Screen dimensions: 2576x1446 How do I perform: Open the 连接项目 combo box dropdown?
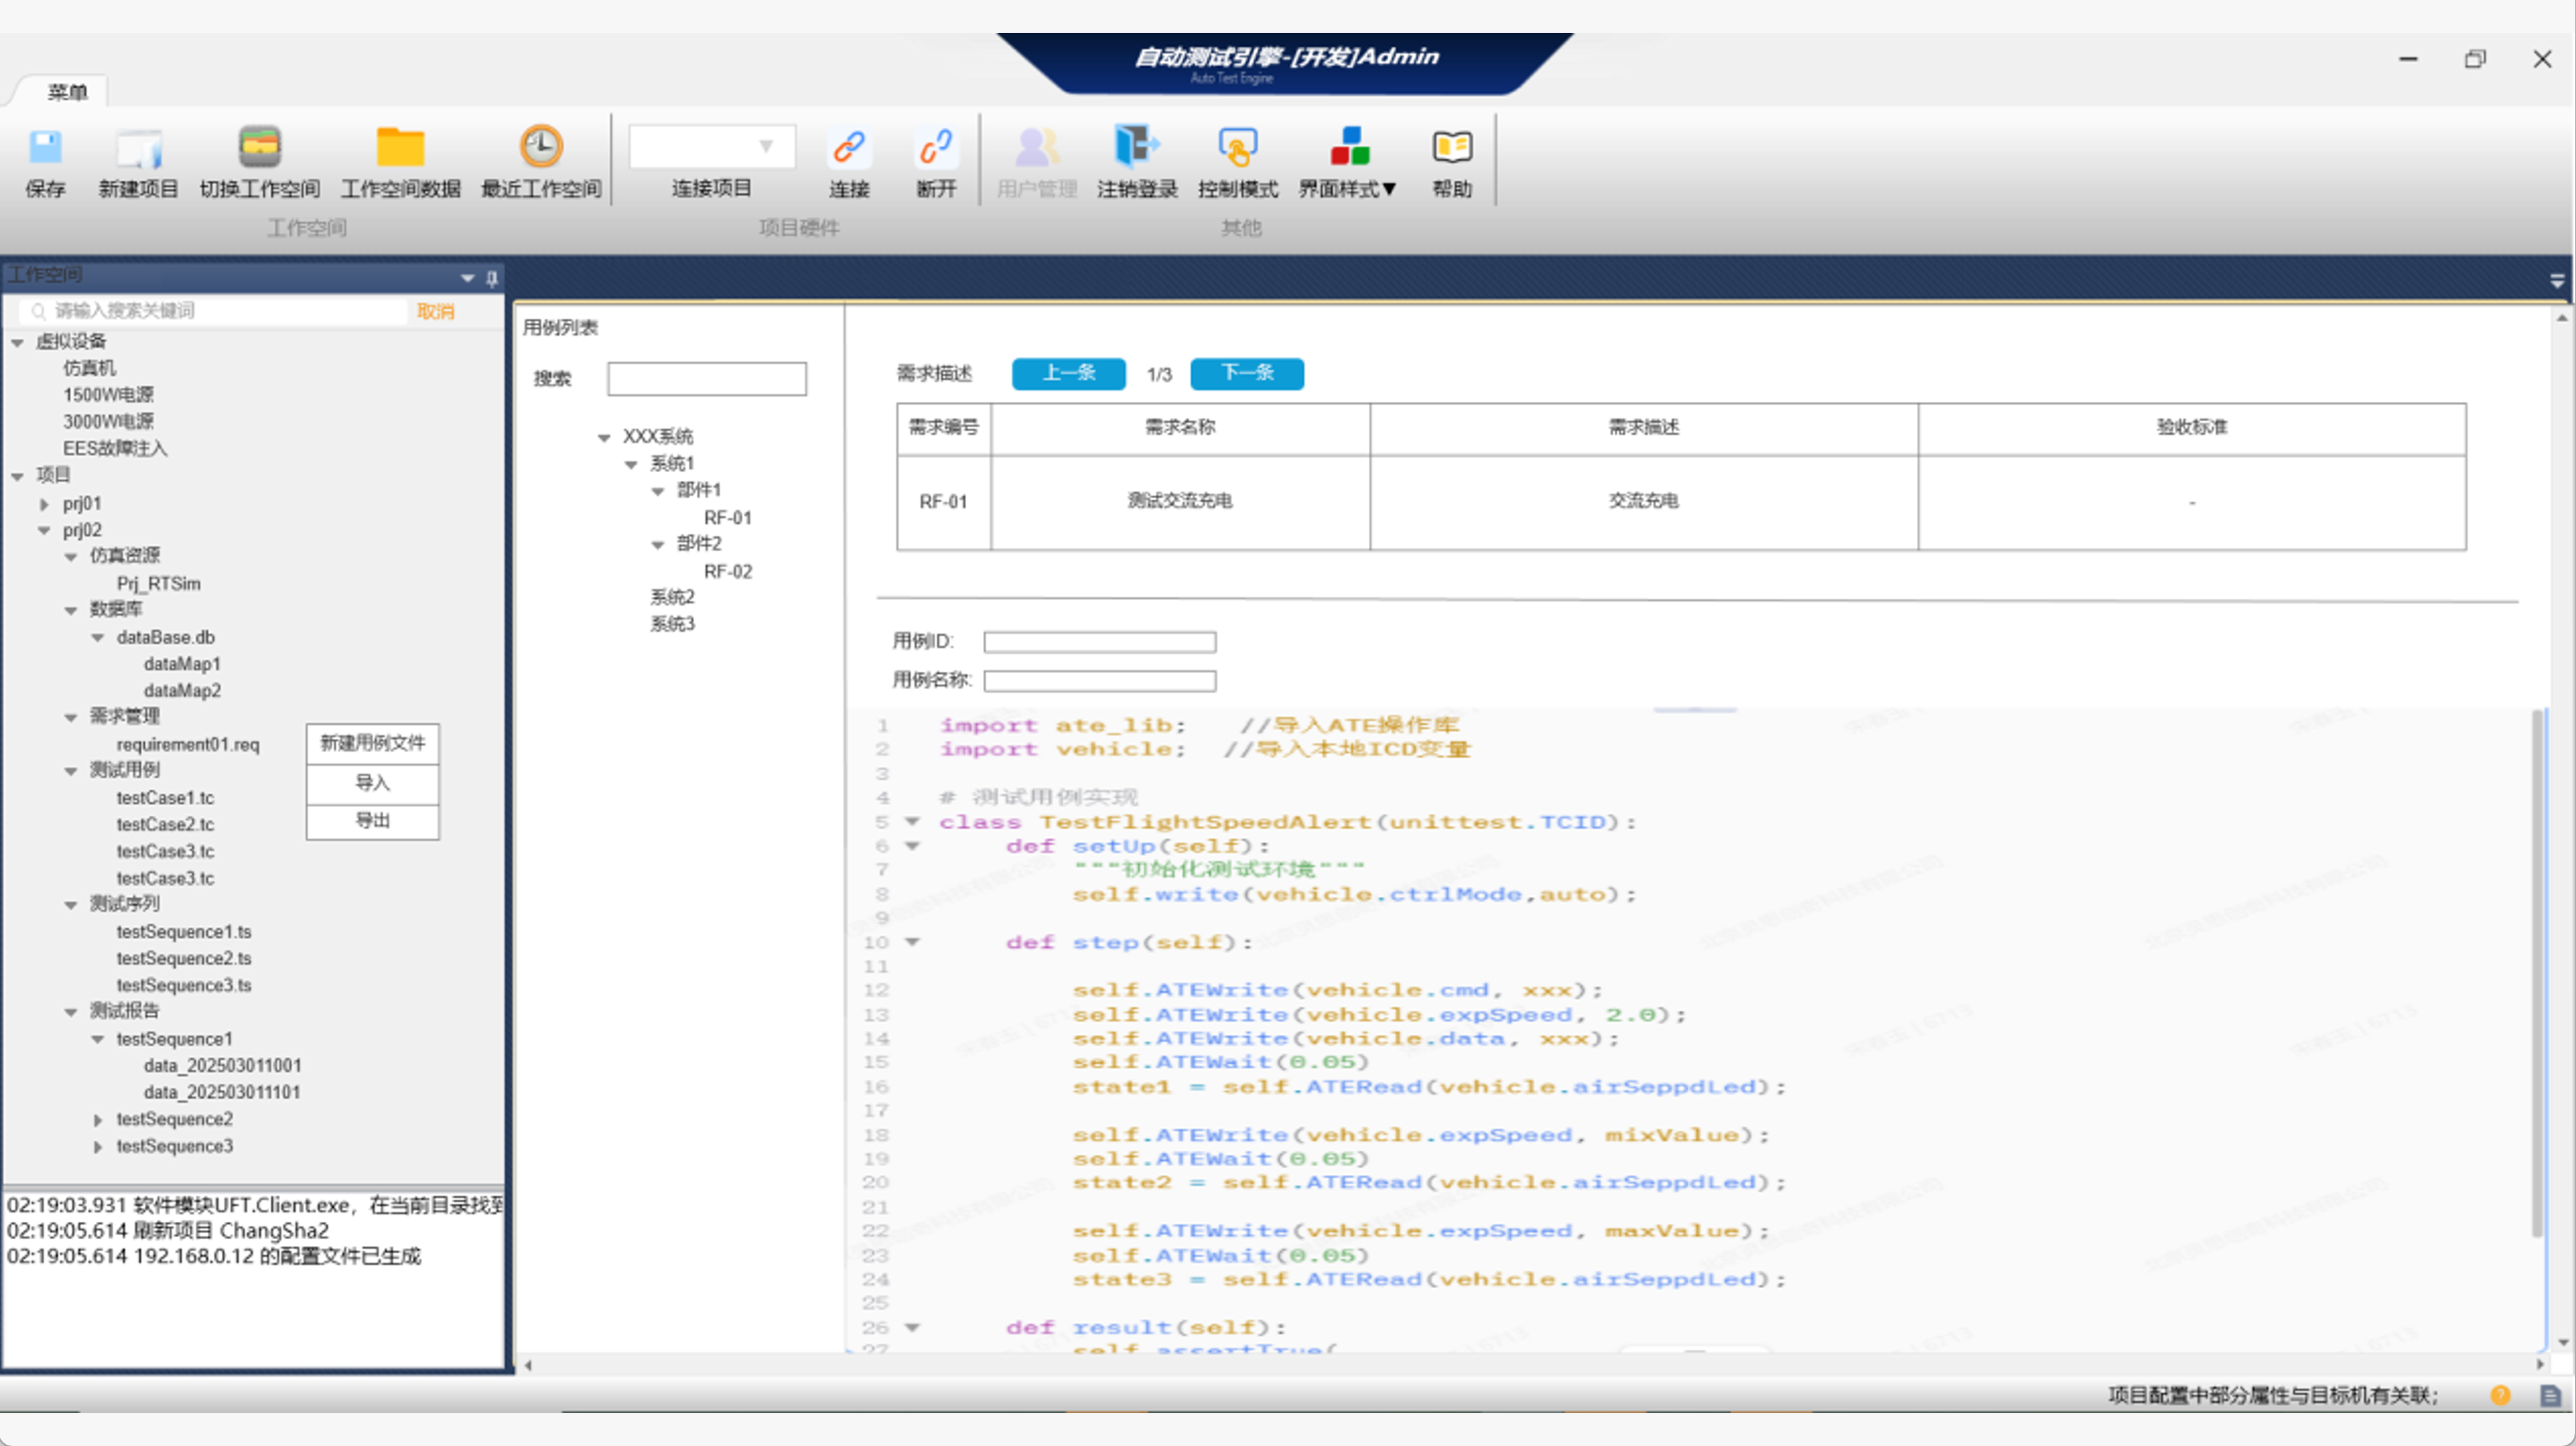click(765, 147)
